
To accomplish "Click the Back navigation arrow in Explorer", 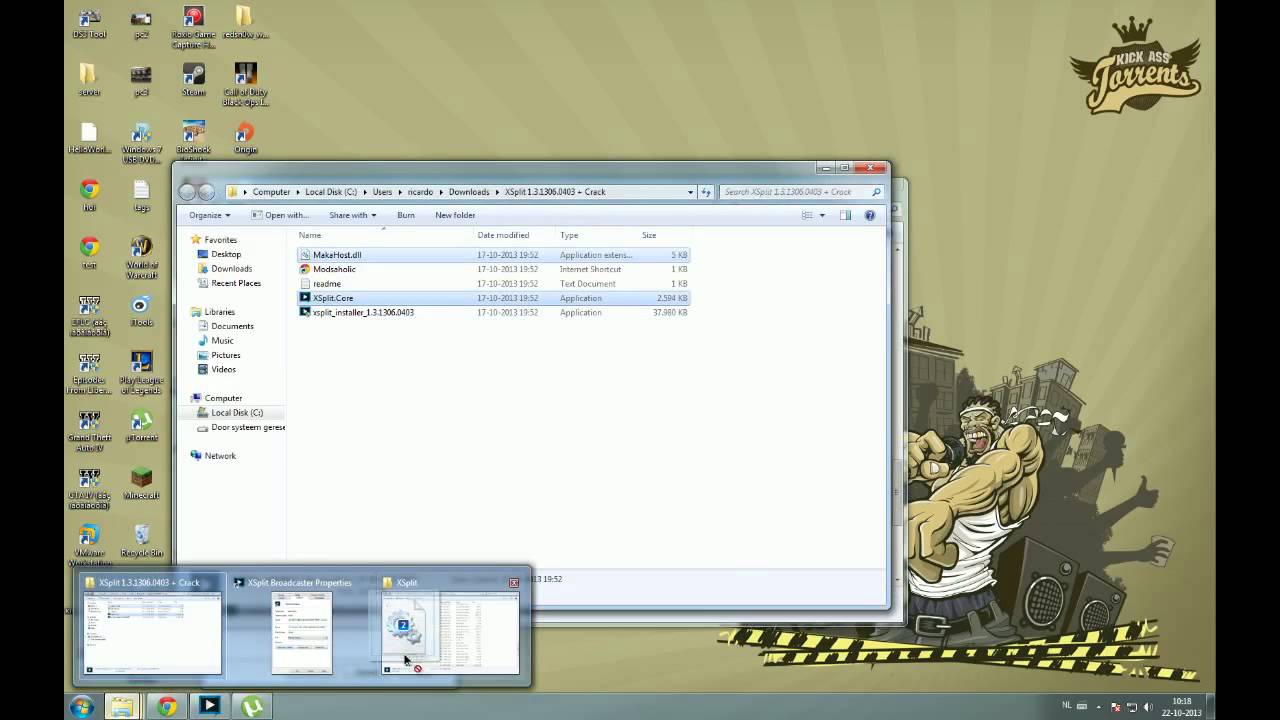I will (x=187, y=192).
